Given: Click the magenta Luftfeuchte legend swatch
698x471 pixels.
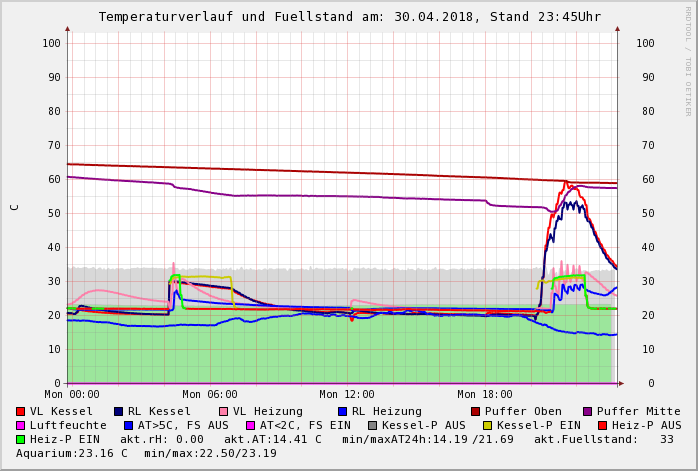Looking at the screenshot, I should coord(21,425).
